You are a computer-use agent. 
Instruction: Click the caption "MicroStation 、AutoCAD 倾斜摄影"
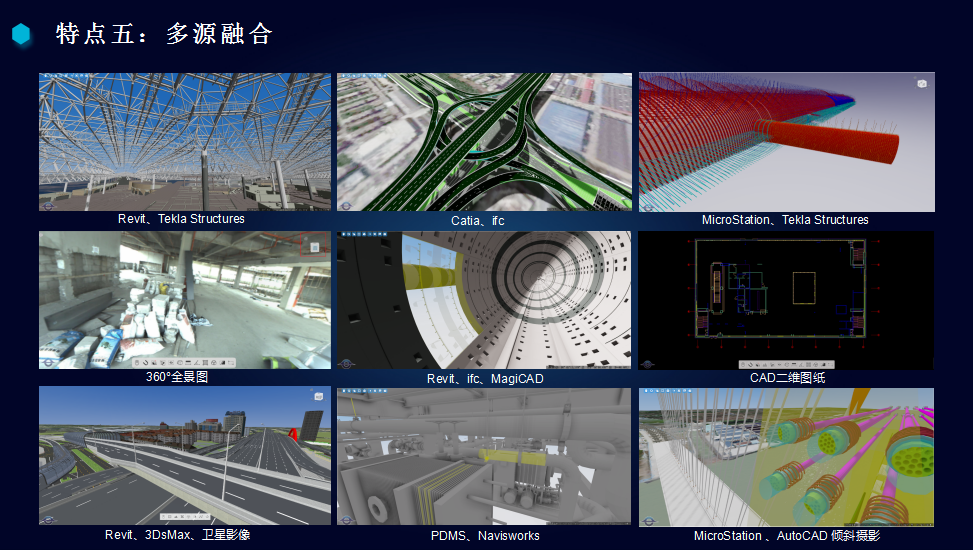click(787, 536)
